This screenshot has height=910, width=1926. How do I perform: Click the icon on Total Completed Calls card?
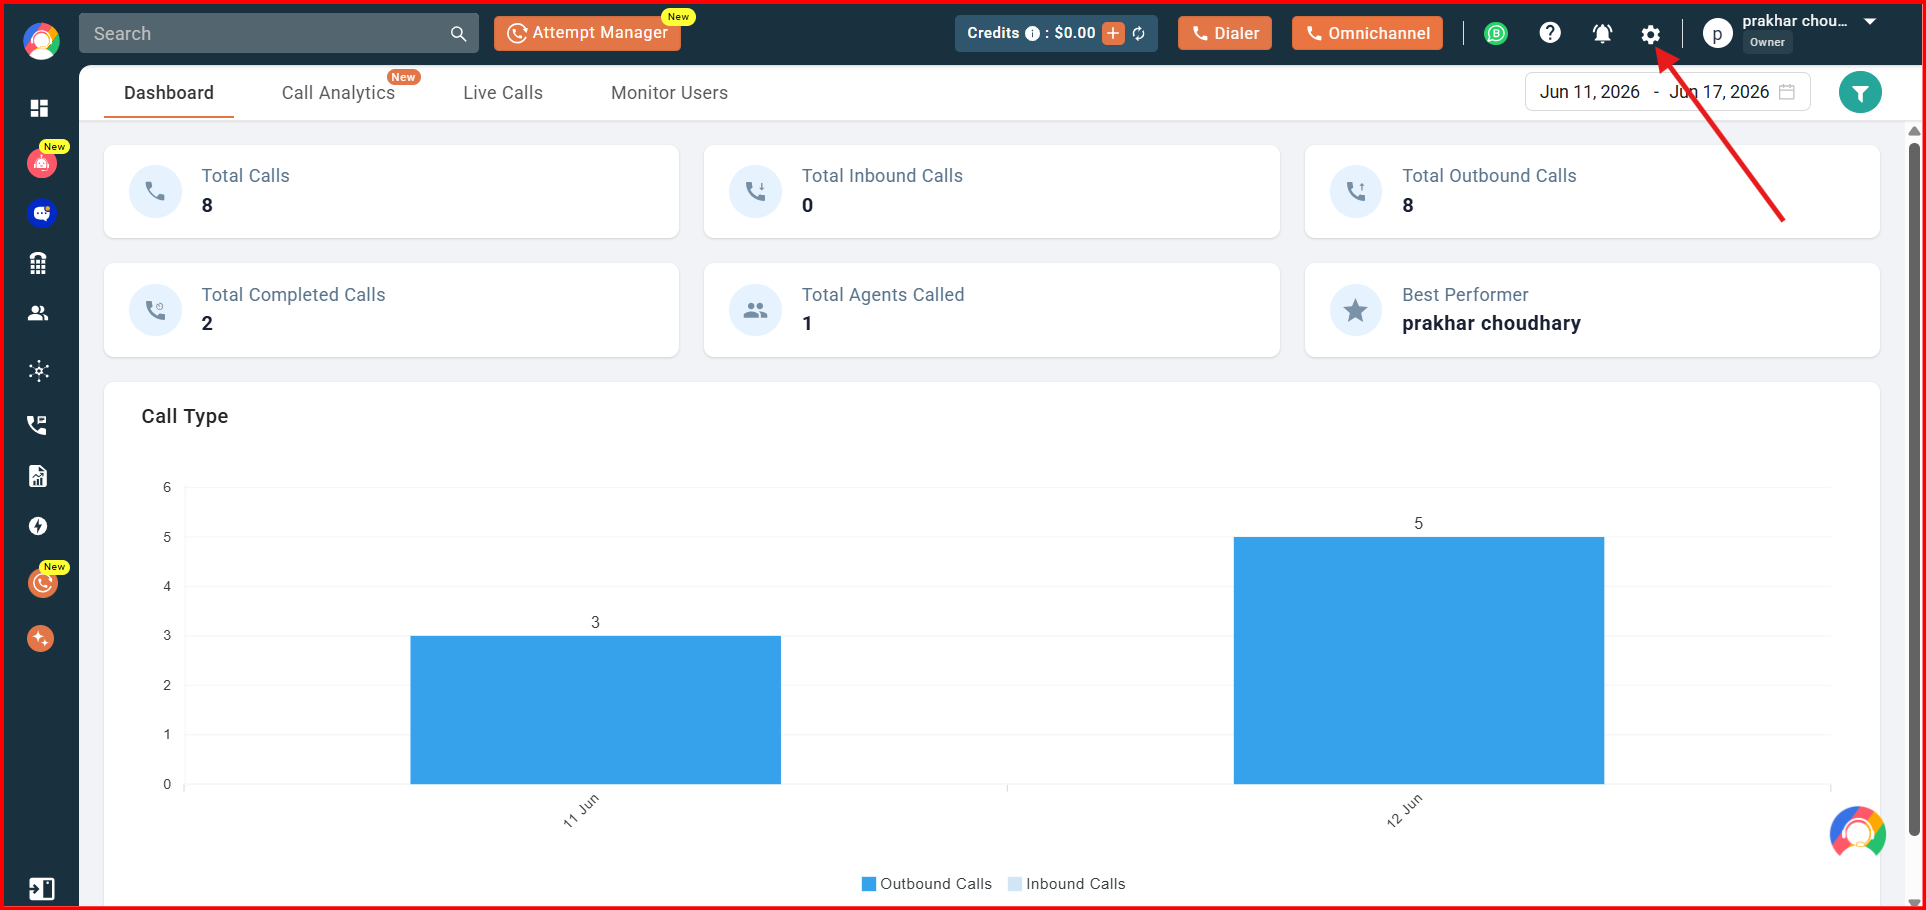(x=155, y=310)
